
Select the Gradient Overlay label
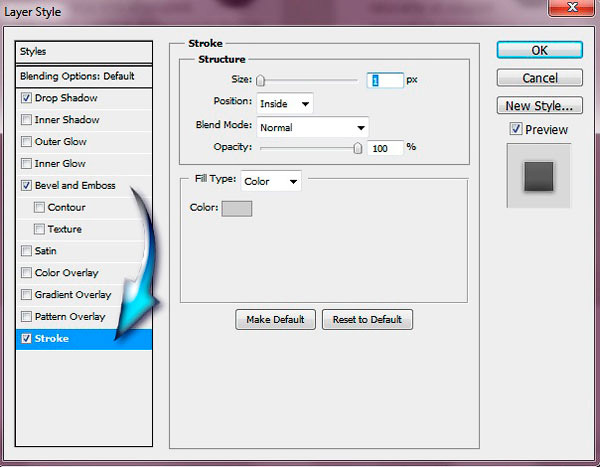point(73,295)
